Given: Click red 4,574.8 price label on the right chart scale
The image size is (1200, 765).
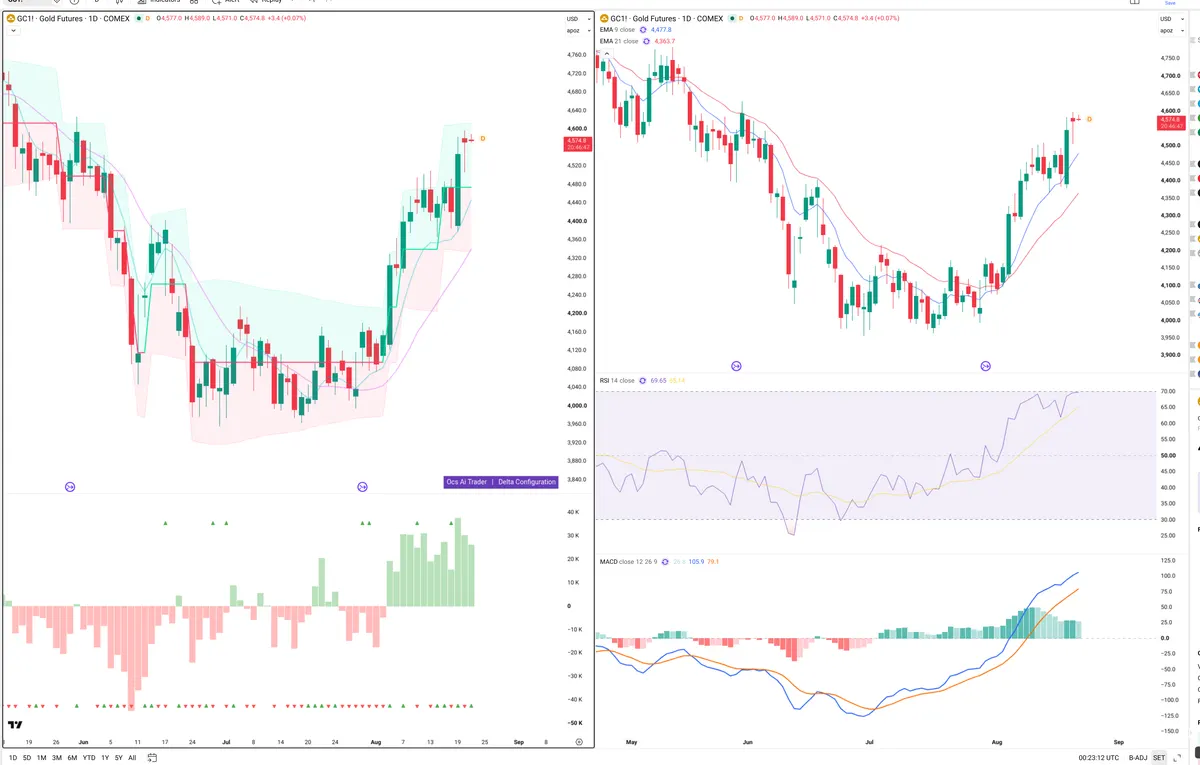Looking at the screenshot, I should point(1171,123).
